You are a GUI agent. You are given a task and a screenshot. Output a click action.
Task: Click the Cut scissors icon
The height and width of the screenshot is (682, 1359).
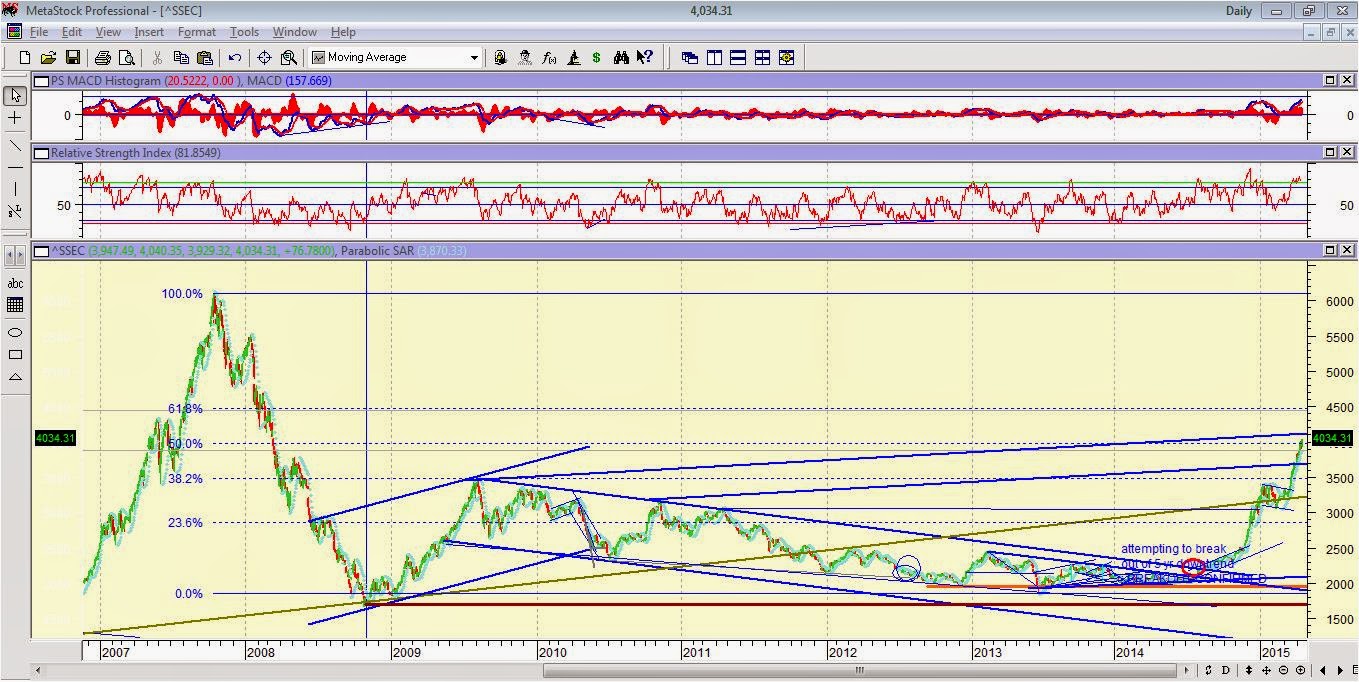coord(158,58)
